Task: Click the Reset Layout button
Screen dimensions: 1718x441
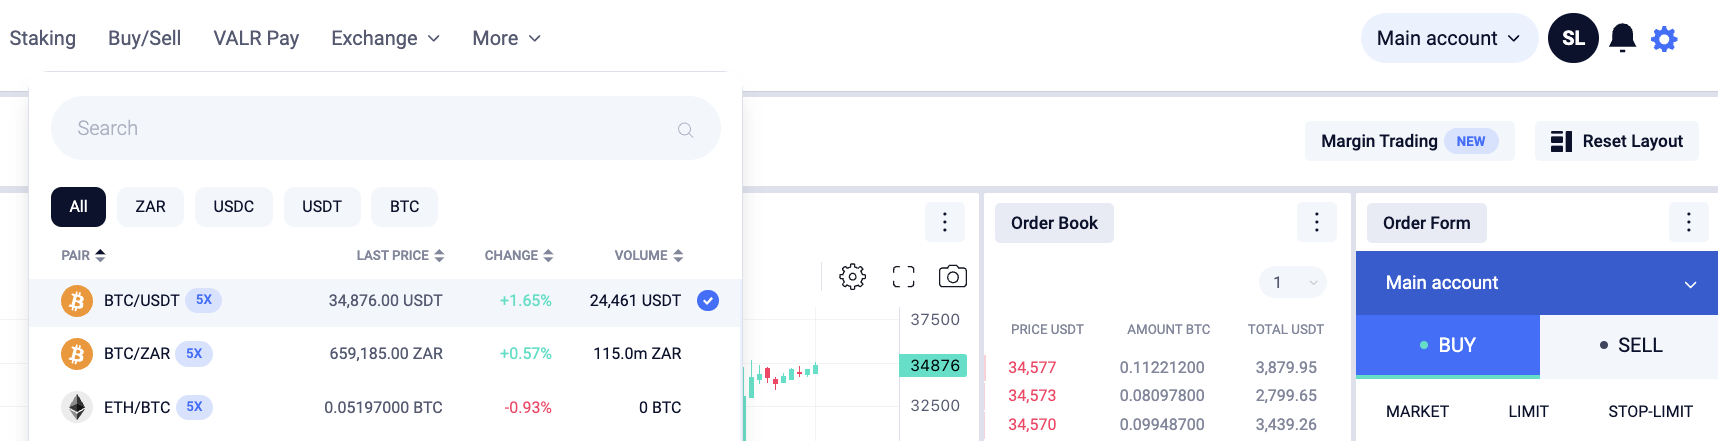Action: (x=1616, y=141)
